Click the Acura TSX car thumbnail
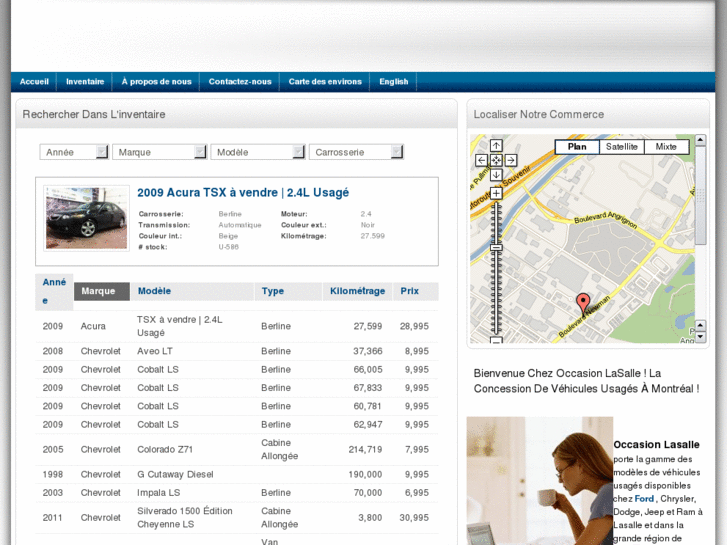The width and height of the screenshot is (727, 545). (x=86, y=218)
